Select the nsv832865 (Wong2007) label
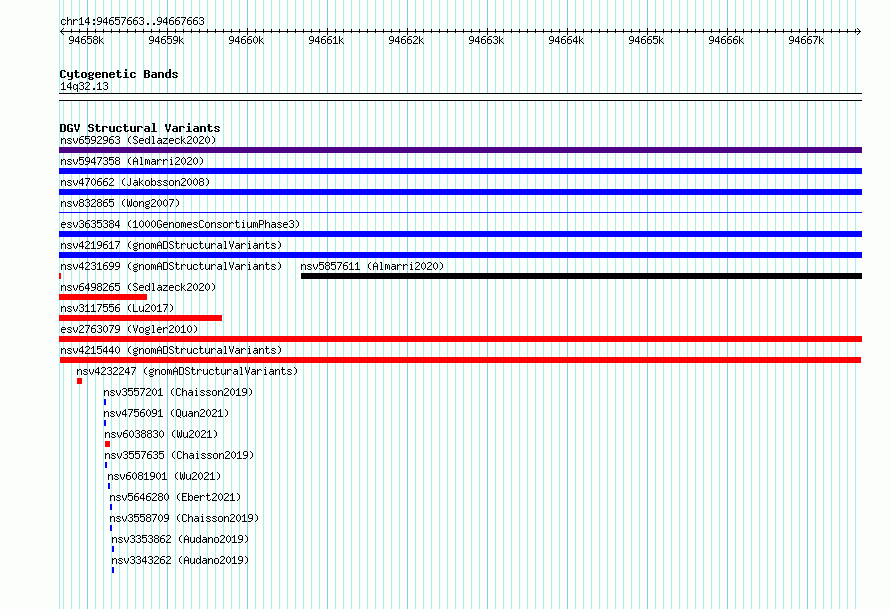890x609 pixels. pyautogui.click(x=120, y=203)
